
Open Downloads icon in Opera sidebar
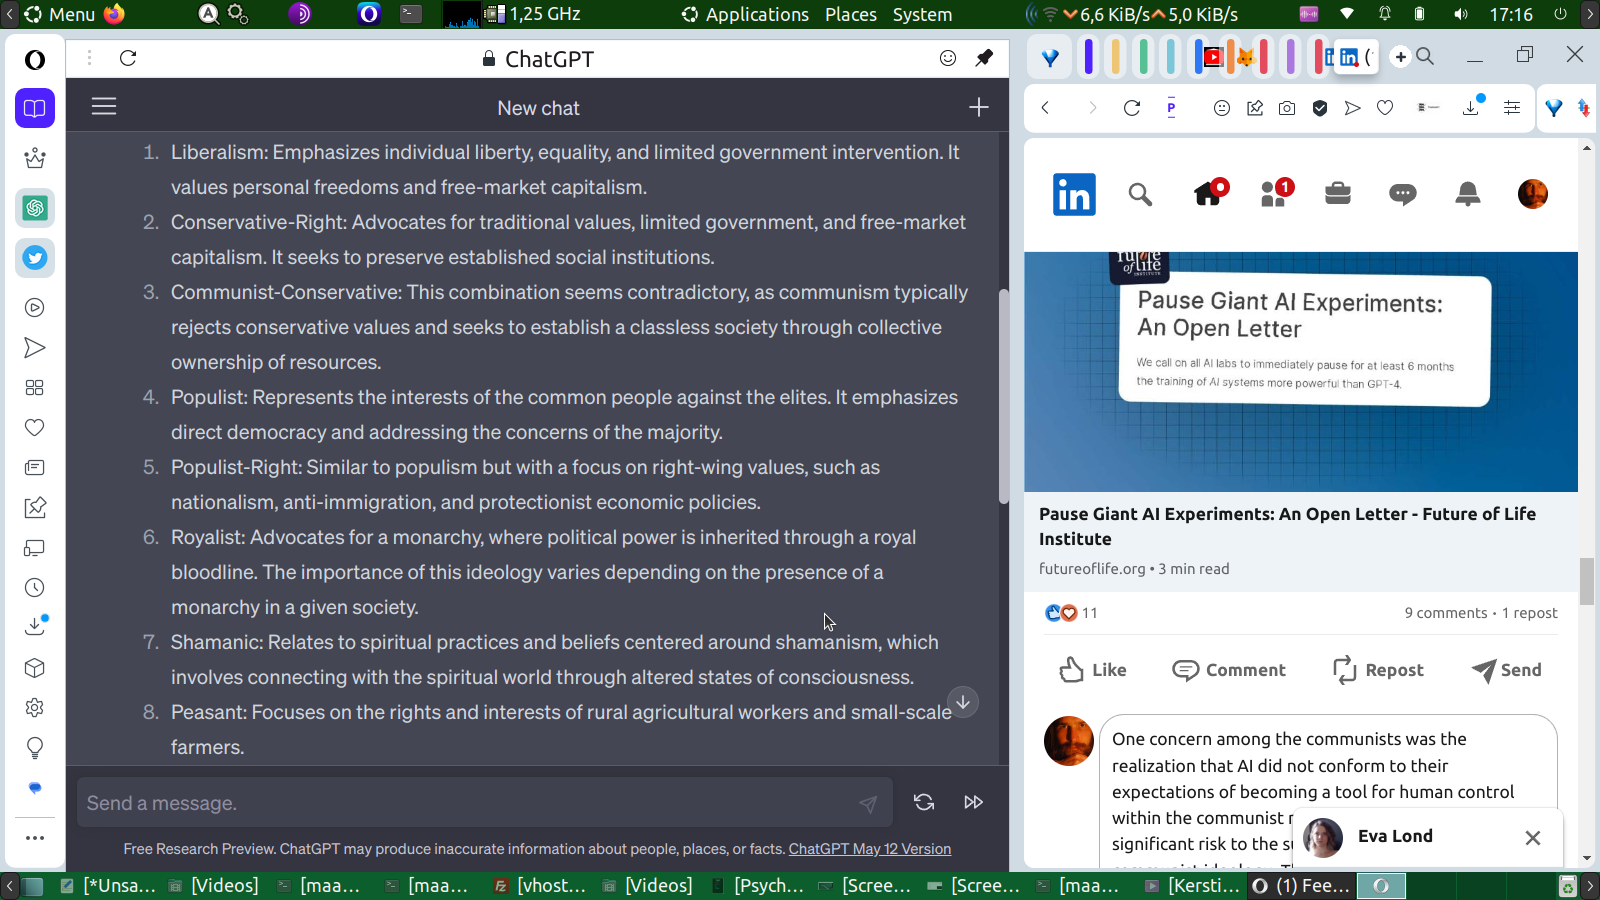pyautogui.click(x=35, y=627)
